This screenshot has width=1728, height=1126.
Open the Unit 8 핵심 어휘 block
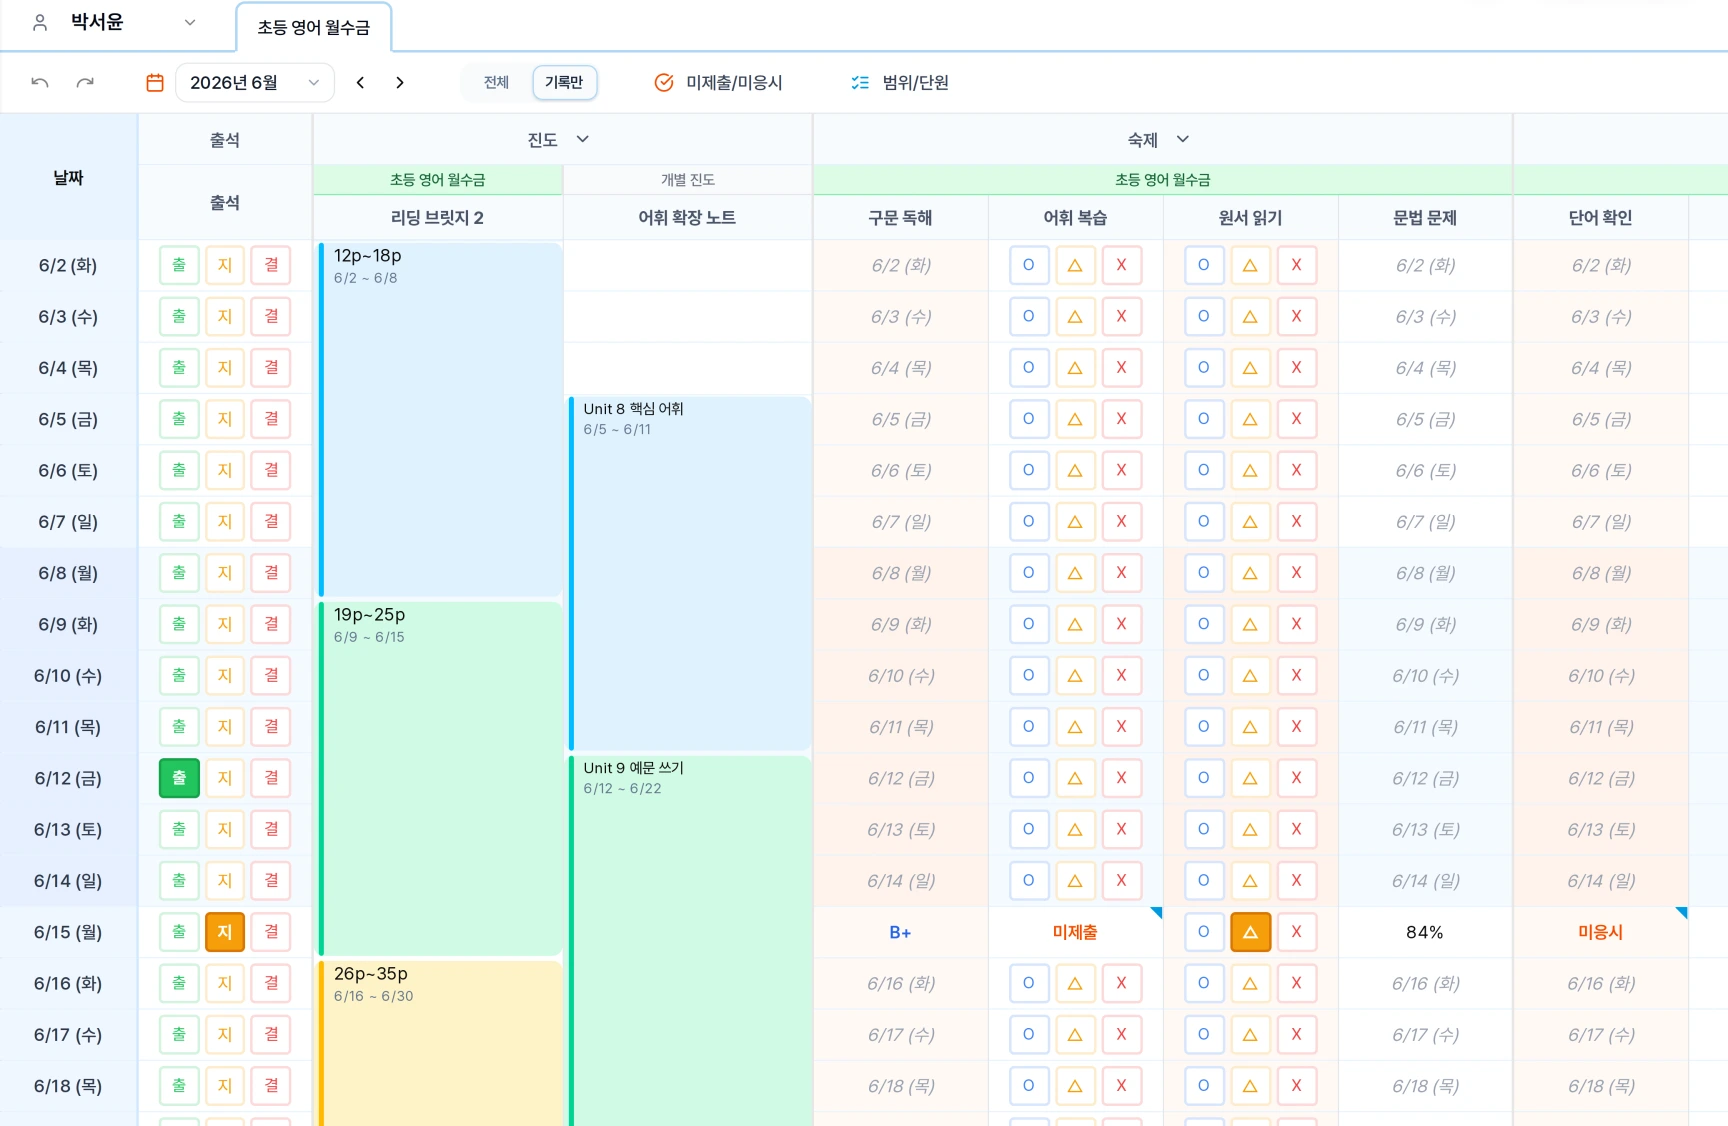689,573
